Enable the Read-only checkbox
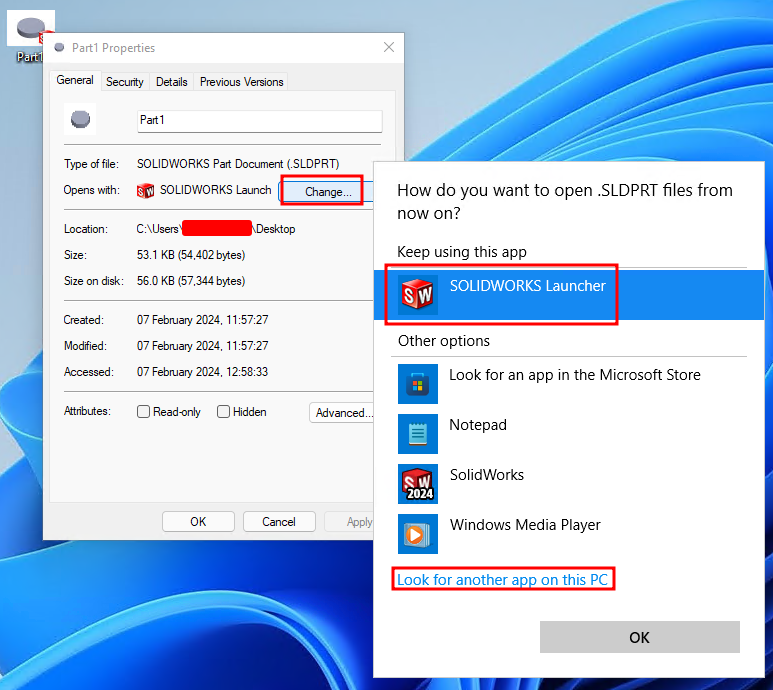The image size is (773, 690). point(144,412)
